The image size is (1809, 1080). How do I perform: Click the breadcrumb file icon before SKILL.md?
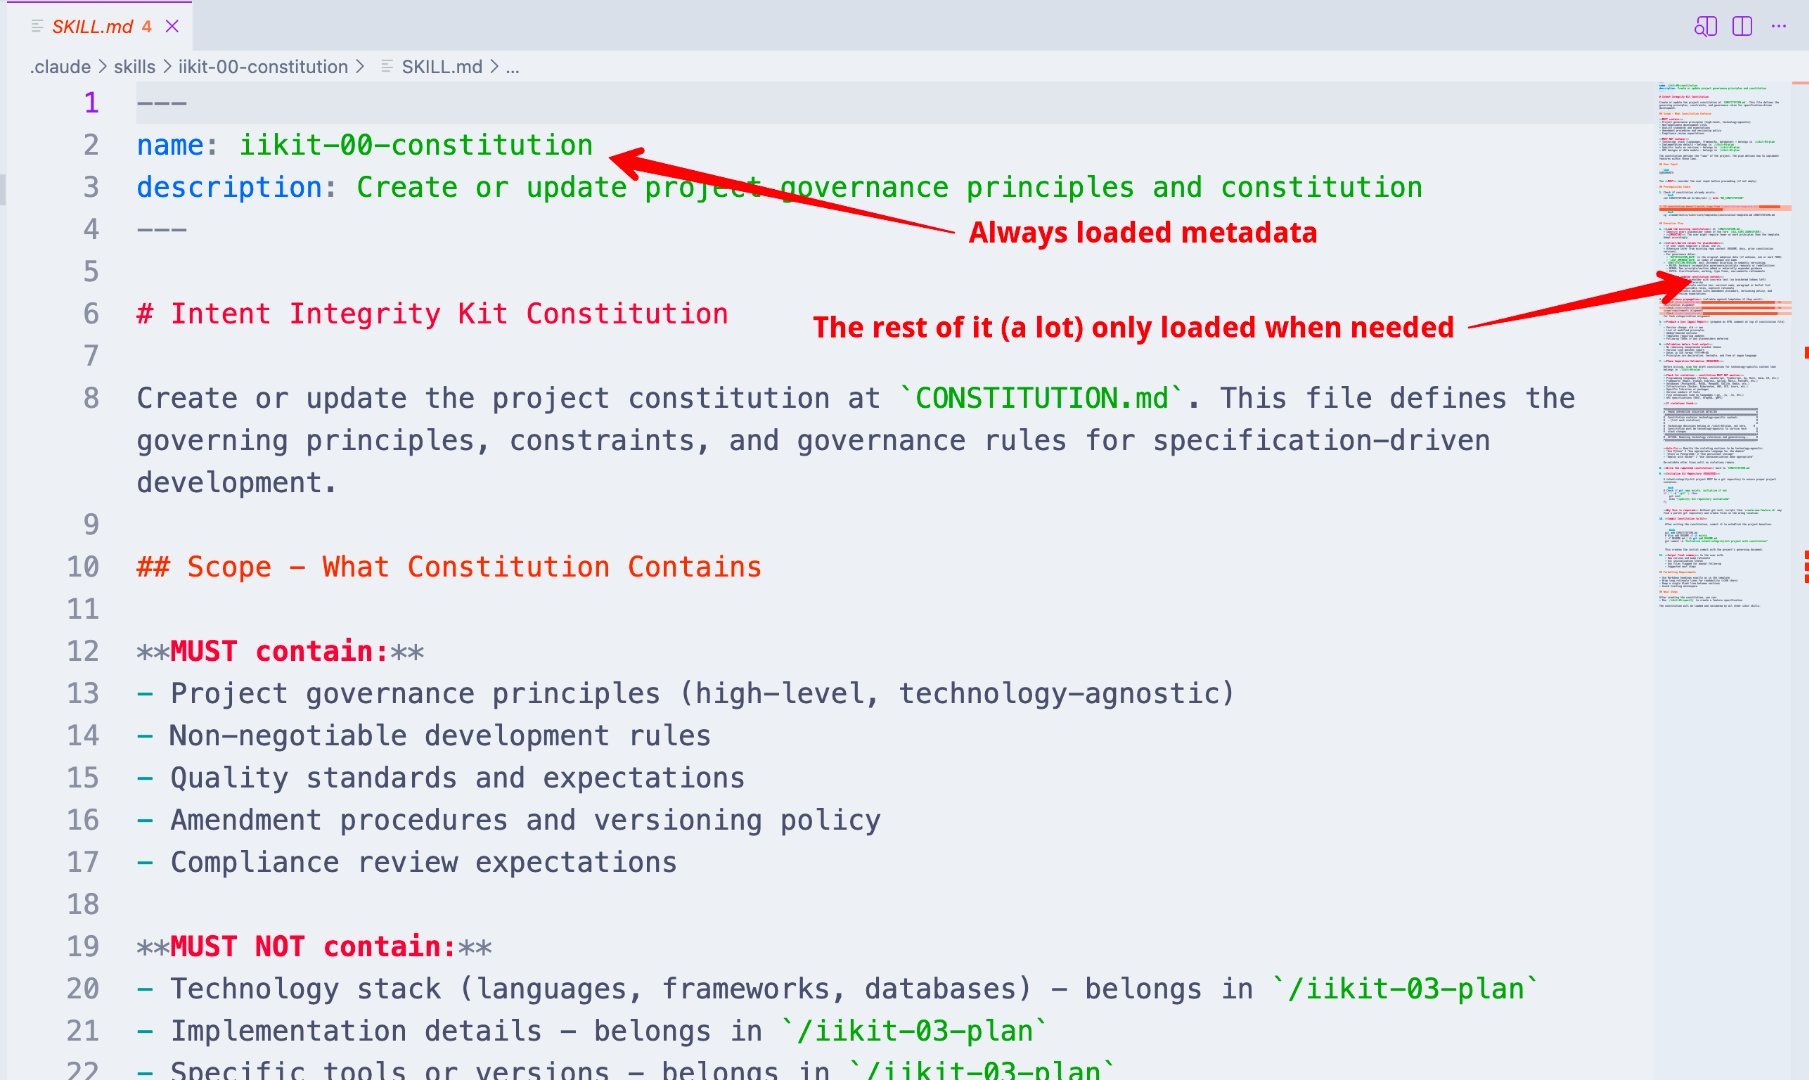387,67
